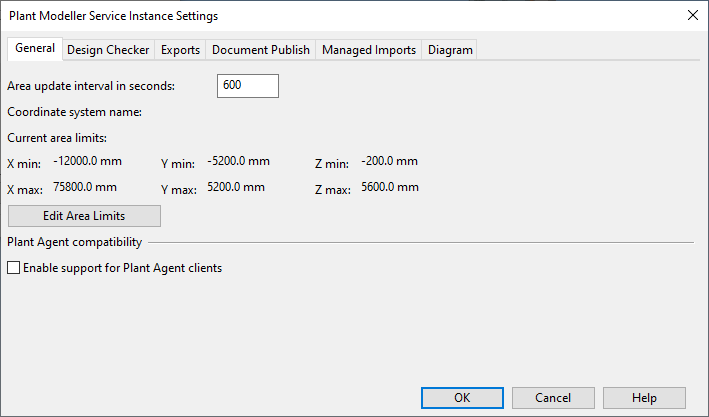This screenshot has width=709, height=417.
Task: Close the Service Instance Settings dialog
Action: click(x=691, y=15)
